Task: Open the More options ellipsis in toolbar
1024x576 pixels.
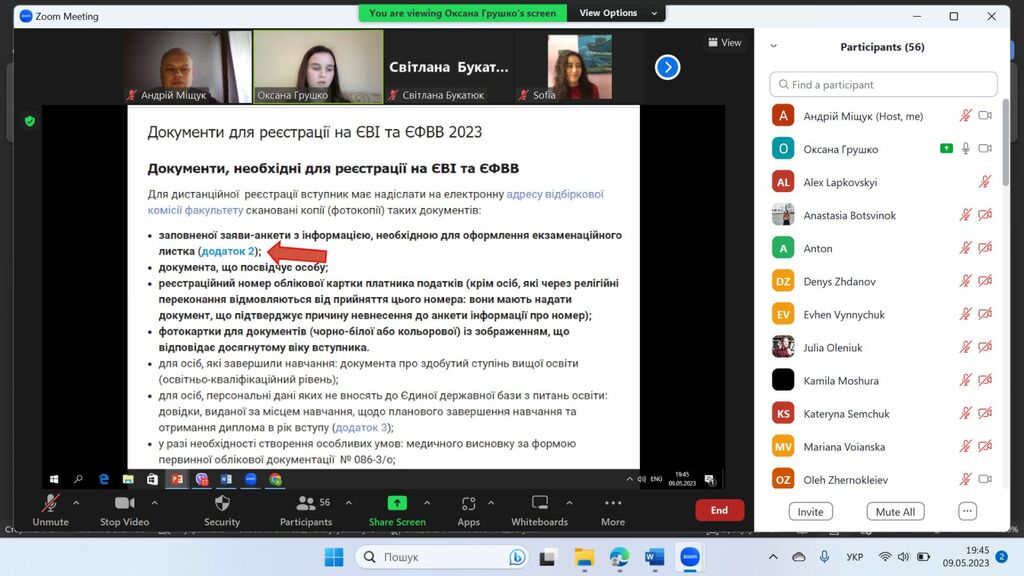Action: tap(613, 503)
